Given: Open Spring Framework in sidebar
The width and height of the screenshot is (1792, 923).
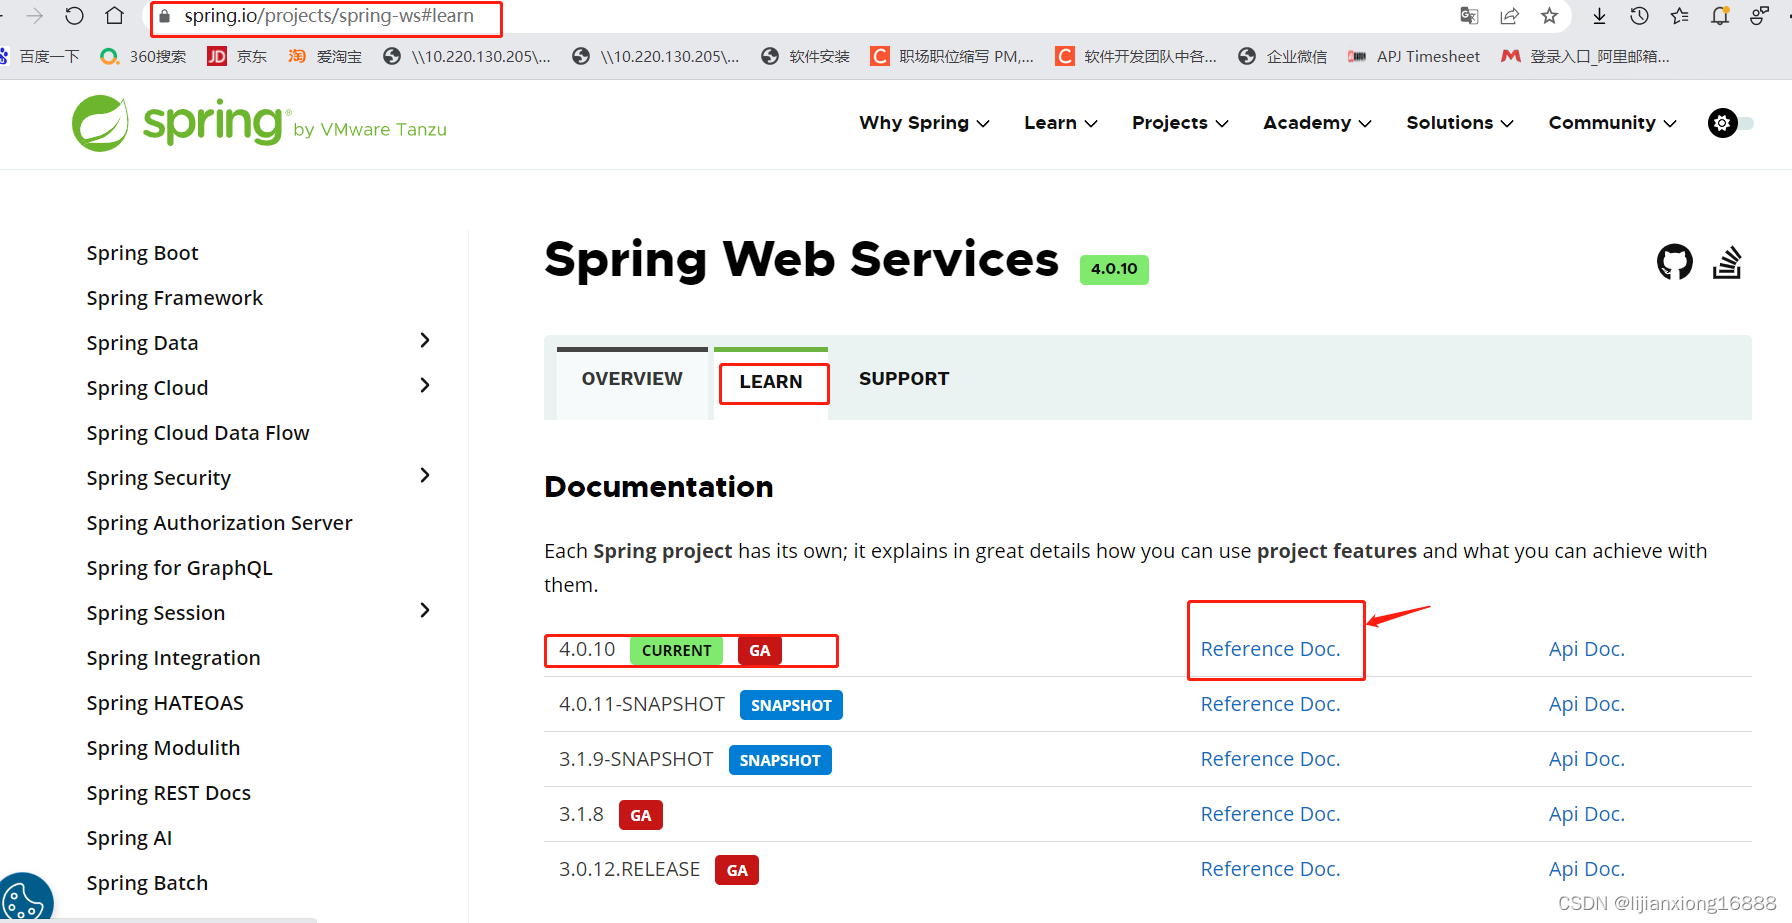Looking at the screenshot, I should (x=174, y=298).
